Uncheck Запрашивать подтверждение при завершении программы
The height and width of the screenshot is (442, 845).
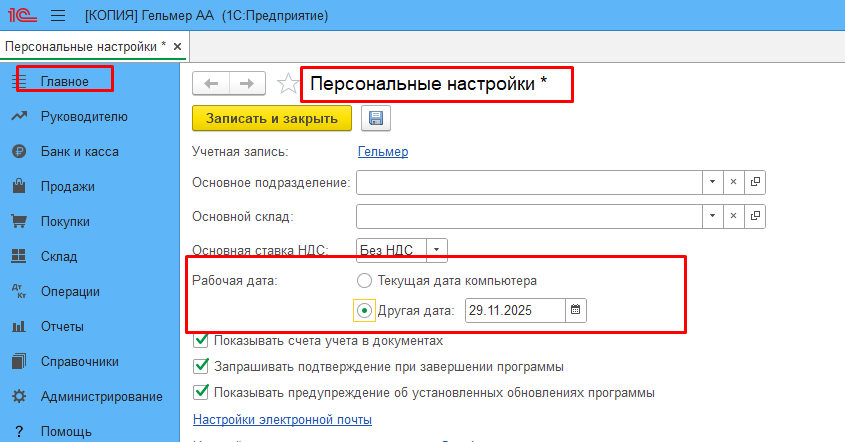click(201, 366)
